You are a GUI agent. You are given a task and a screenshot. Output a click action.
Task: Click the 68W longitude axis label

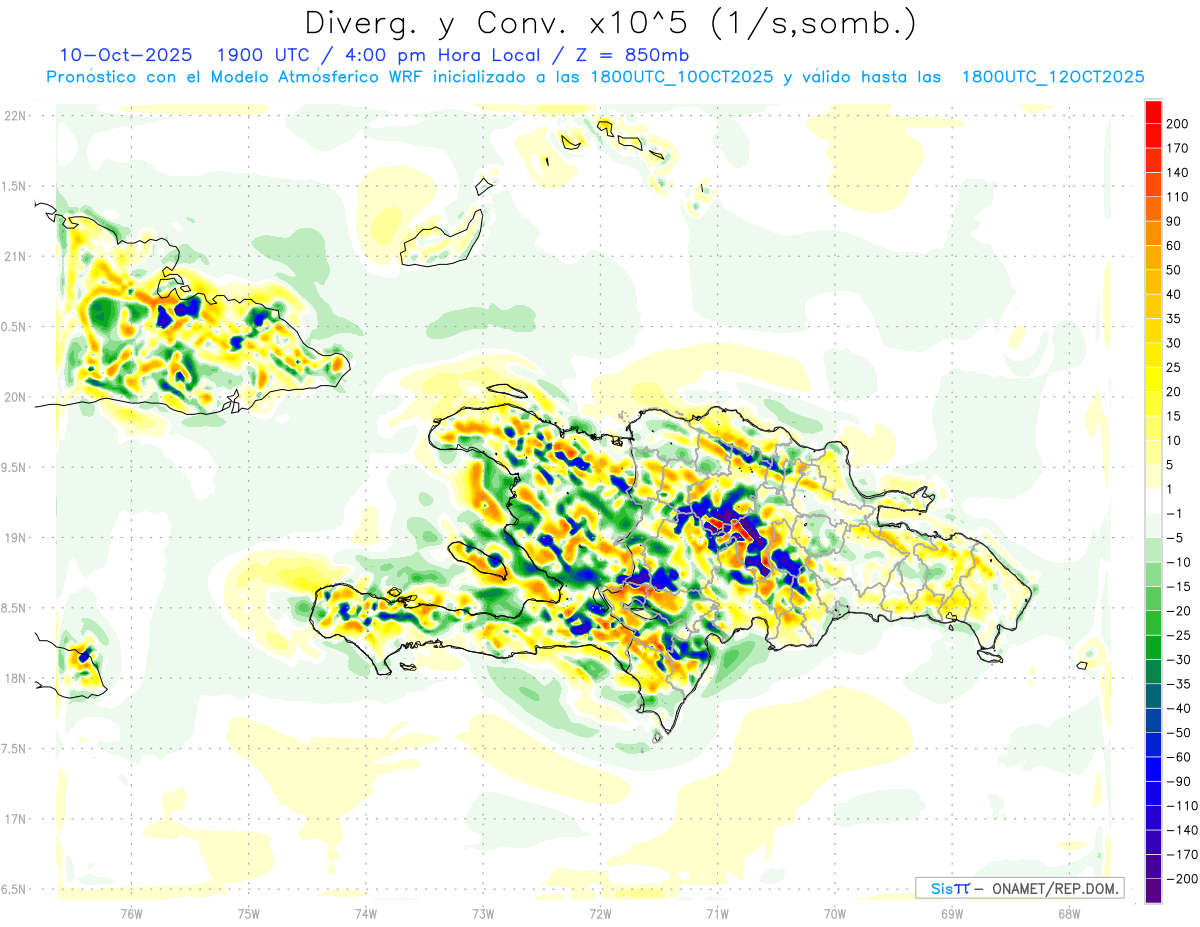coord(1069,914)
